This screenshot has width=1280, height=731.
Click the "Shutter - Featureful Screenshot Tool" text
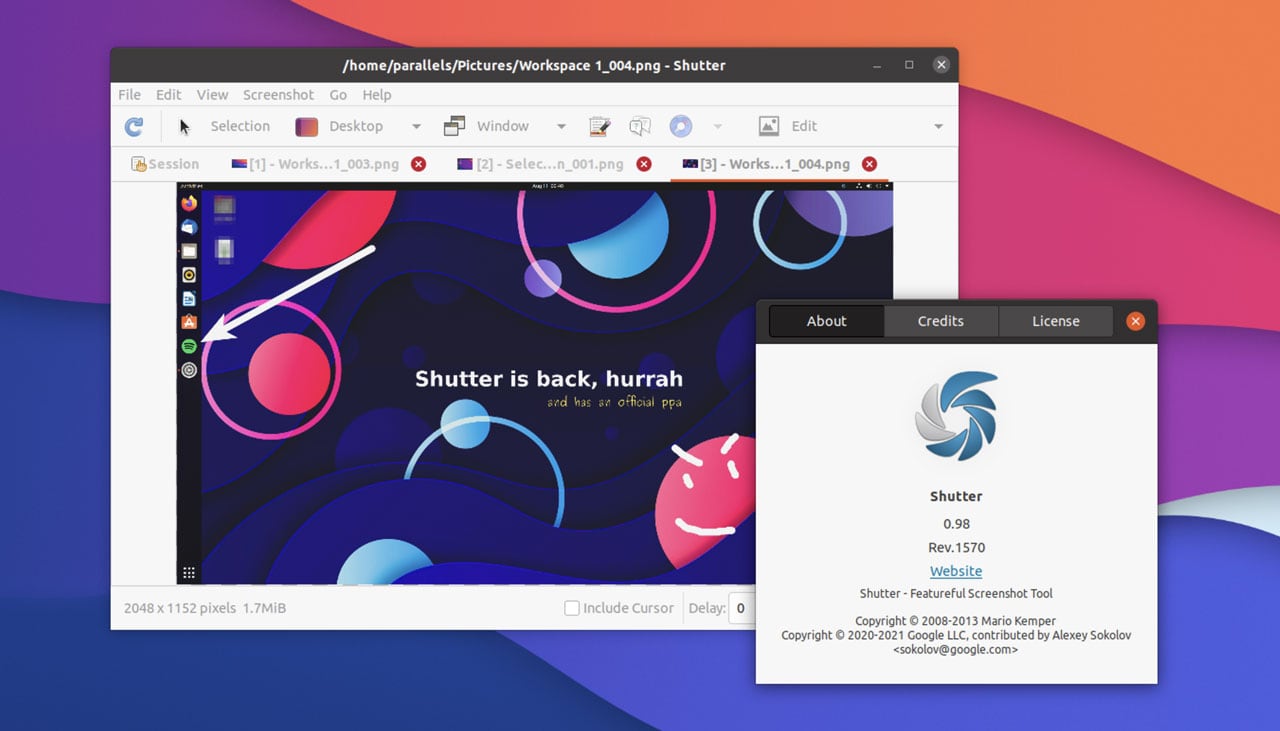(x=956, y=594)
